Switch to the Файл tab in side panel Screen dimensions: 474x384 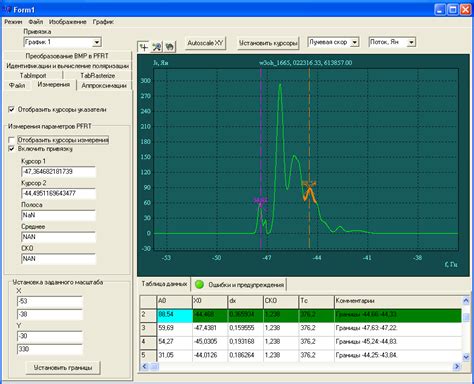coord(17,86)
